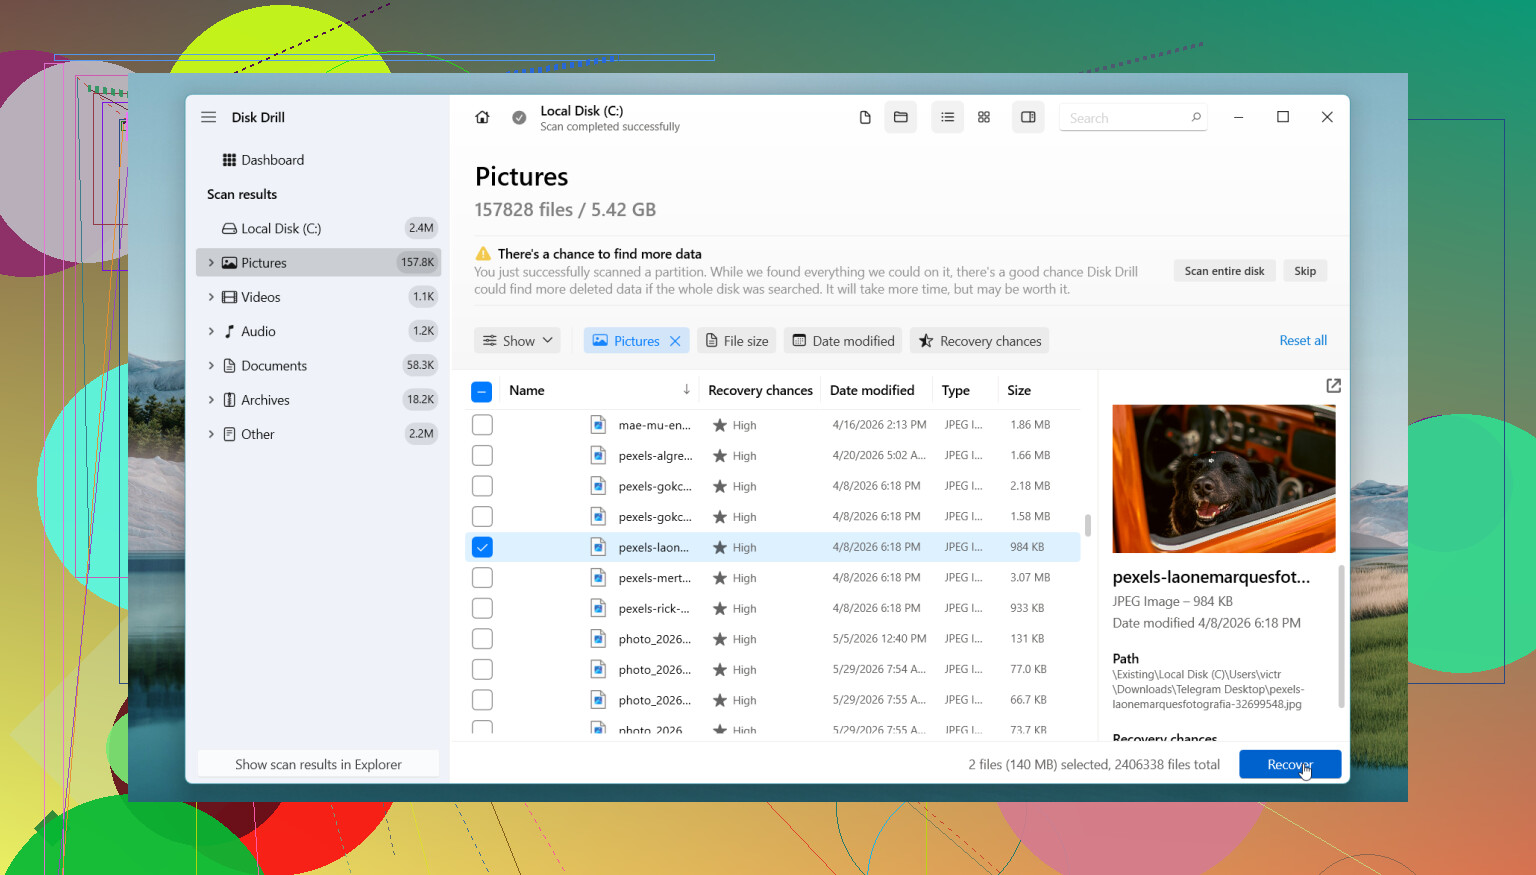Screen dimensions: 1536x875
Task: Expand the Archives category chevron
Action: tap(210, 400)
